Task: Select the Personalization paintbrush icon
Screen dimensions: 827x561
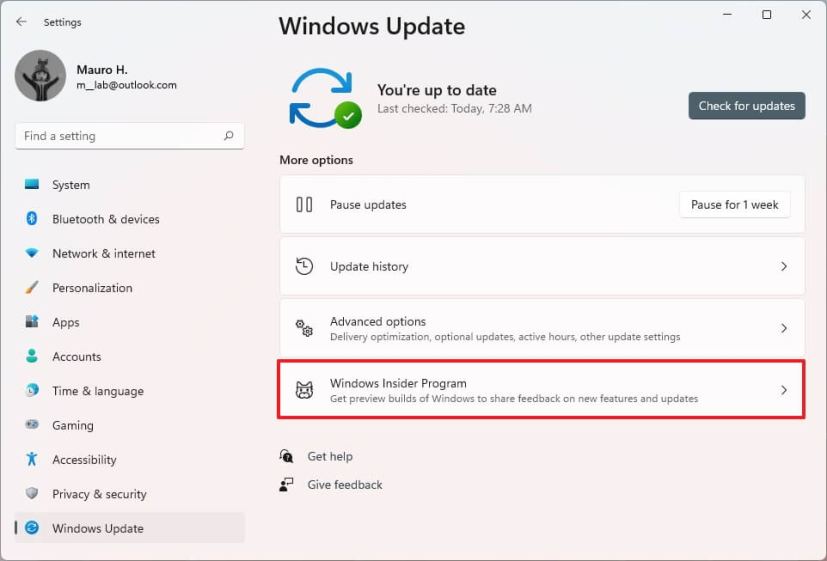Action: point(32,287)
